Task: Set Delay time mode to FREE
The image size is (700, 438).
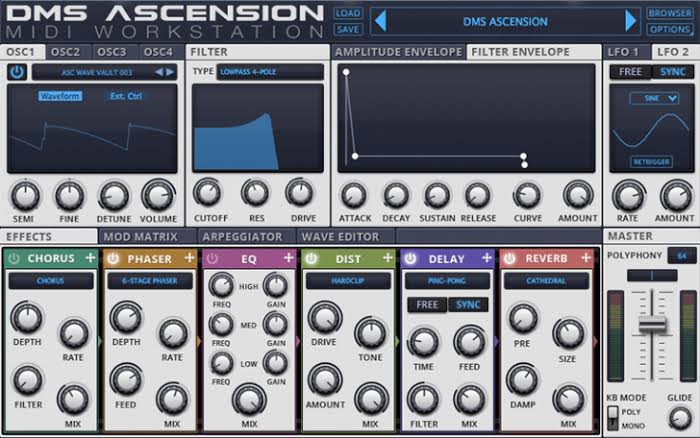Action: [x=427, y=305]
